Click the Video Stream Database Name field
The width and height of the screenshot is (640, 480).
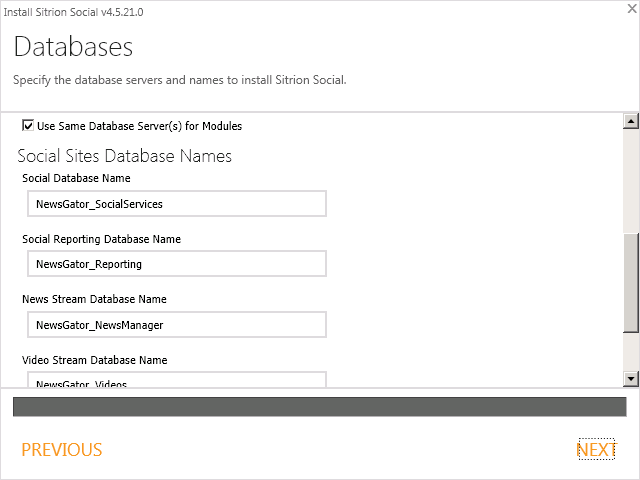tap(177, 380)
